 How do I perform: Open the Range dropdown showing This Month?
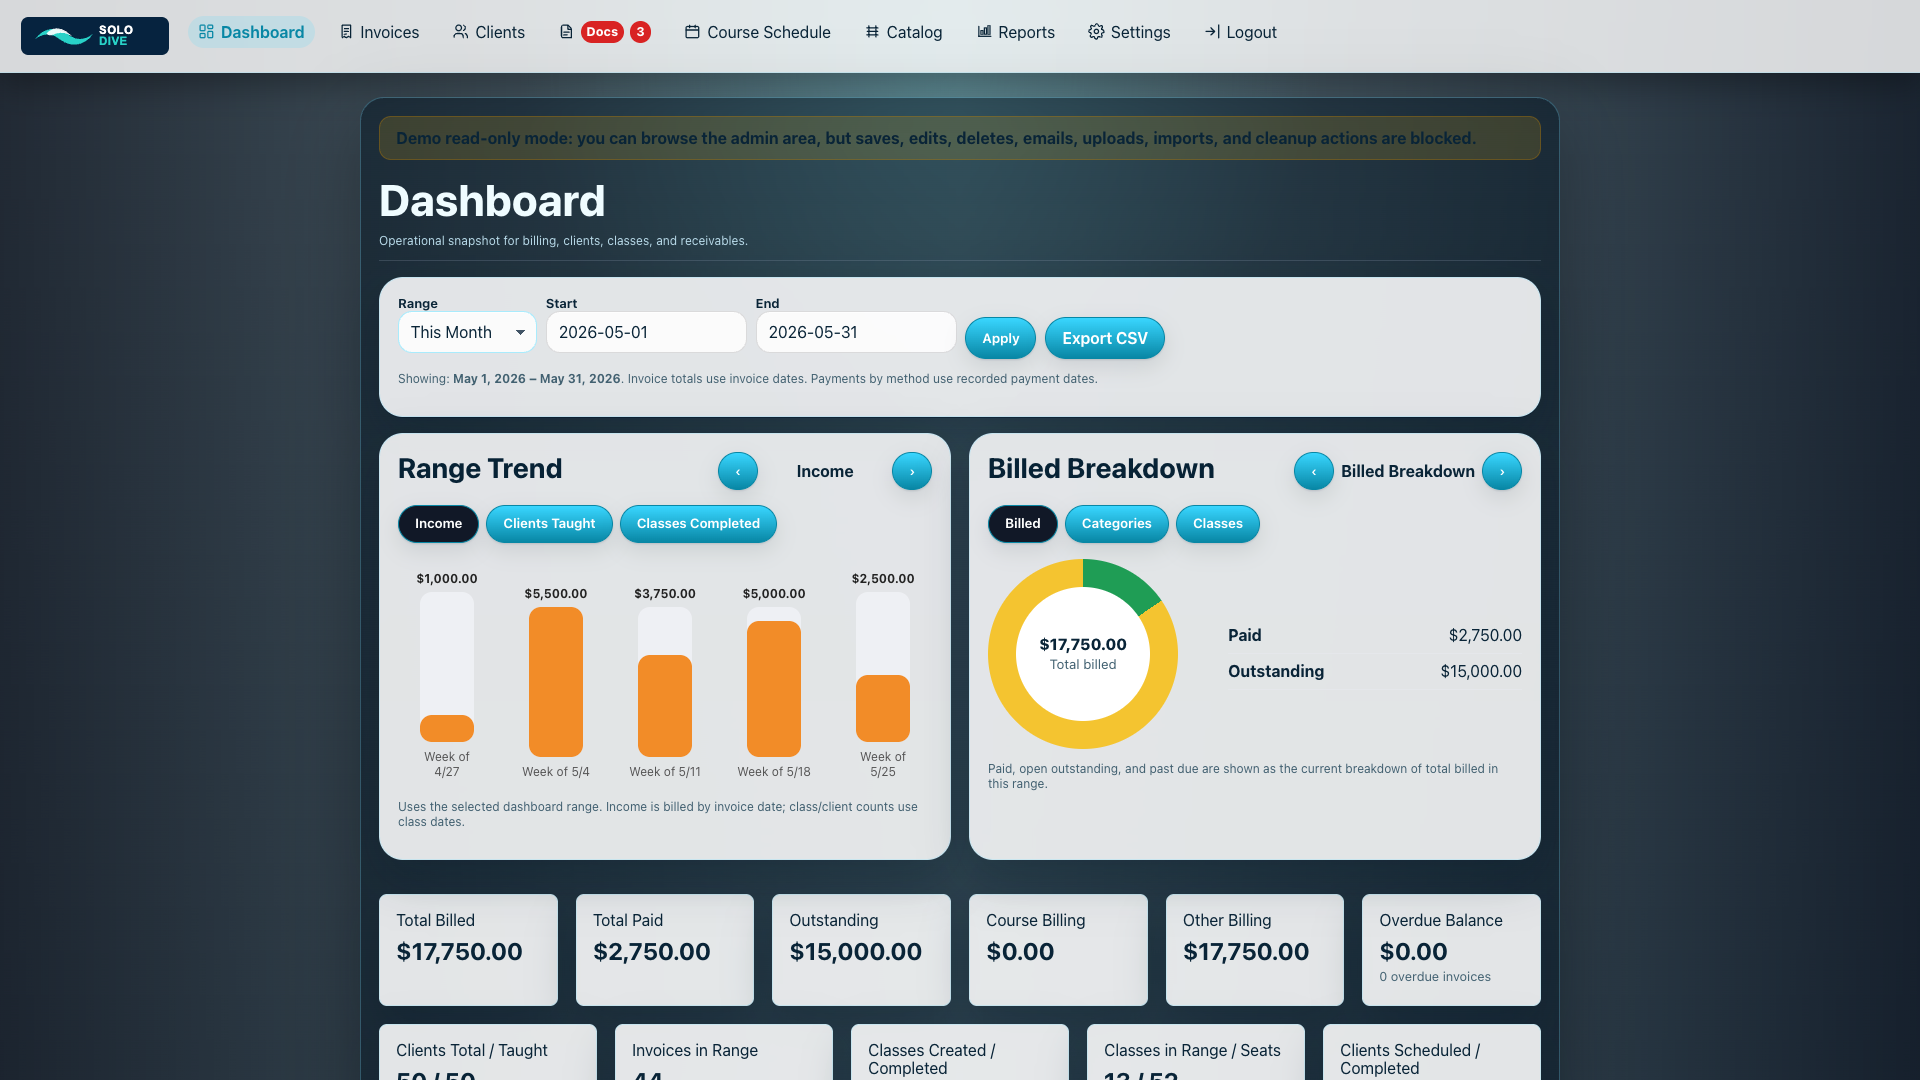(467, 332)
